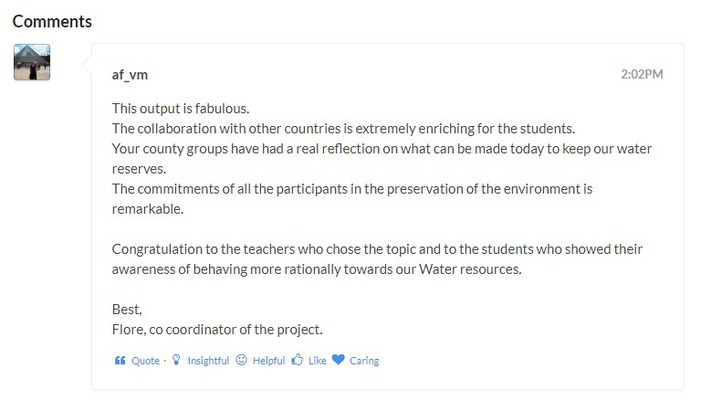The height and width of the screenshot is (400, 701).
Task: Click the "Best," closing line
Action: tap(127, 309)
